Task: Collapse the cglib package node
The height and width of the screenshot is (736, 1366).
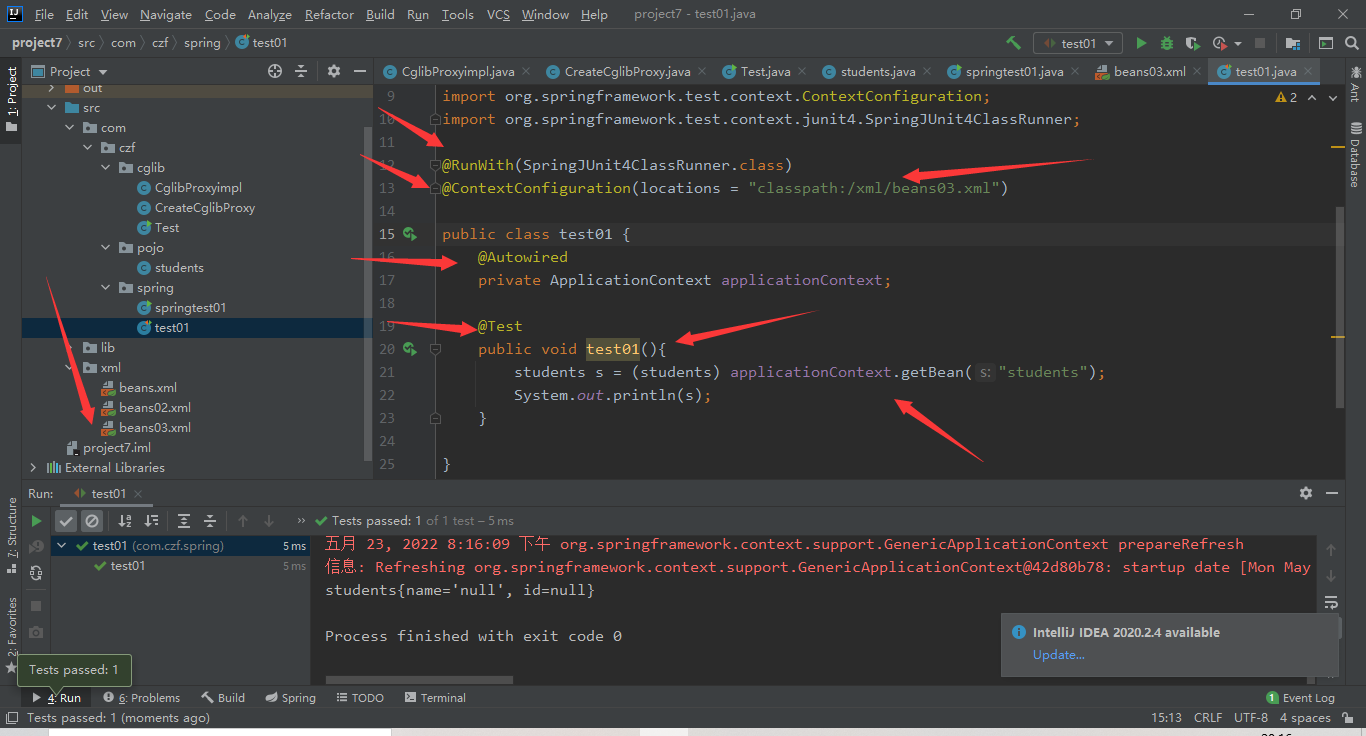Action: (x=106, y=168)
